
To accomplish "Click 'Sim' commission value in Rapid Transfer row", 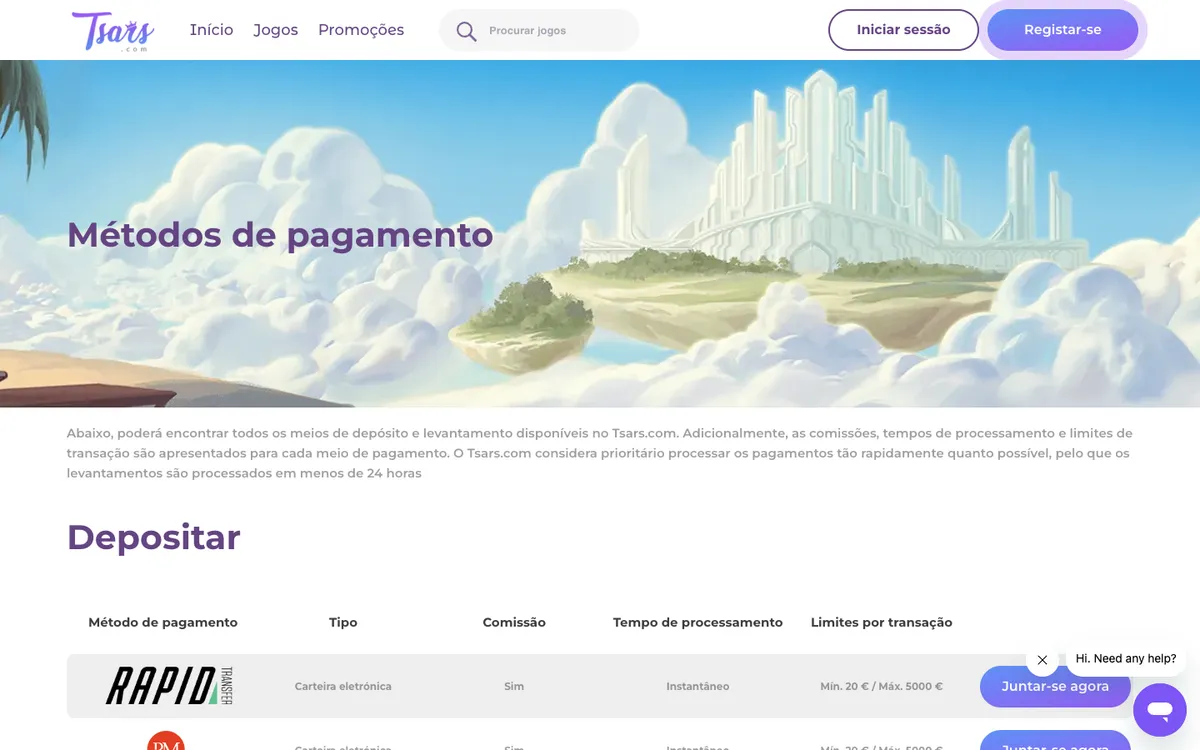I will [514, 687].
